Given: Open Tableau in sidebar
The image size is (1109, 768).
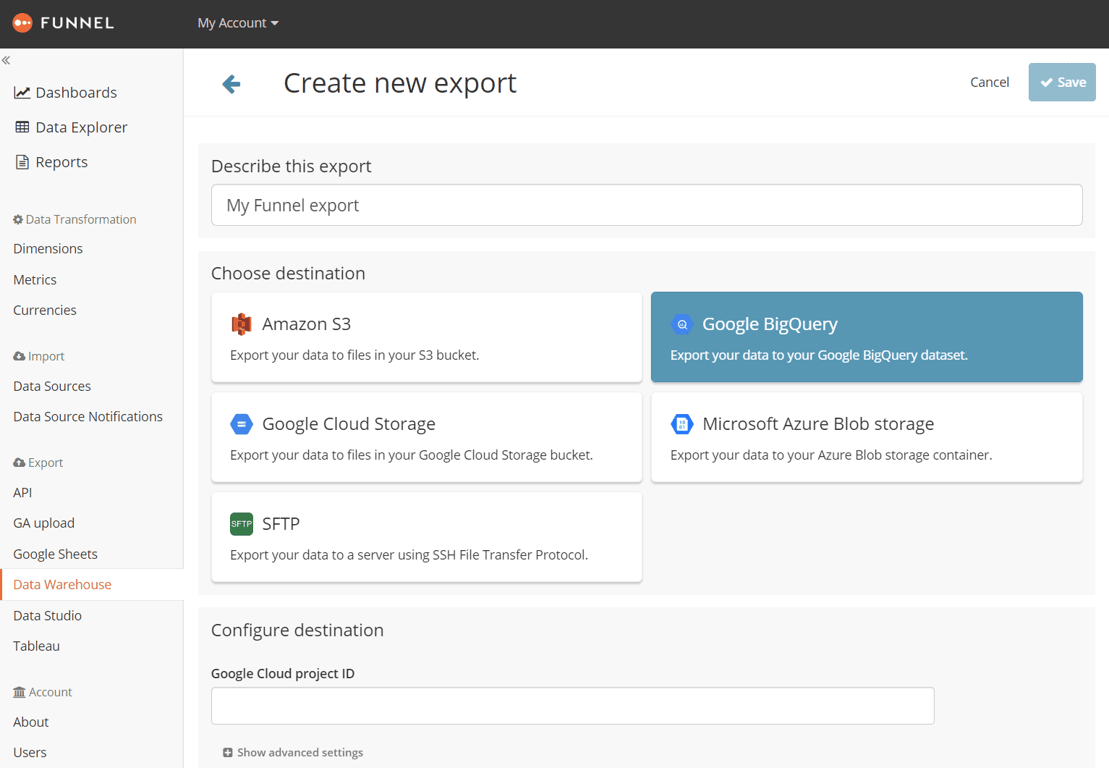Looking at the screenshot, I should (37, 646).
